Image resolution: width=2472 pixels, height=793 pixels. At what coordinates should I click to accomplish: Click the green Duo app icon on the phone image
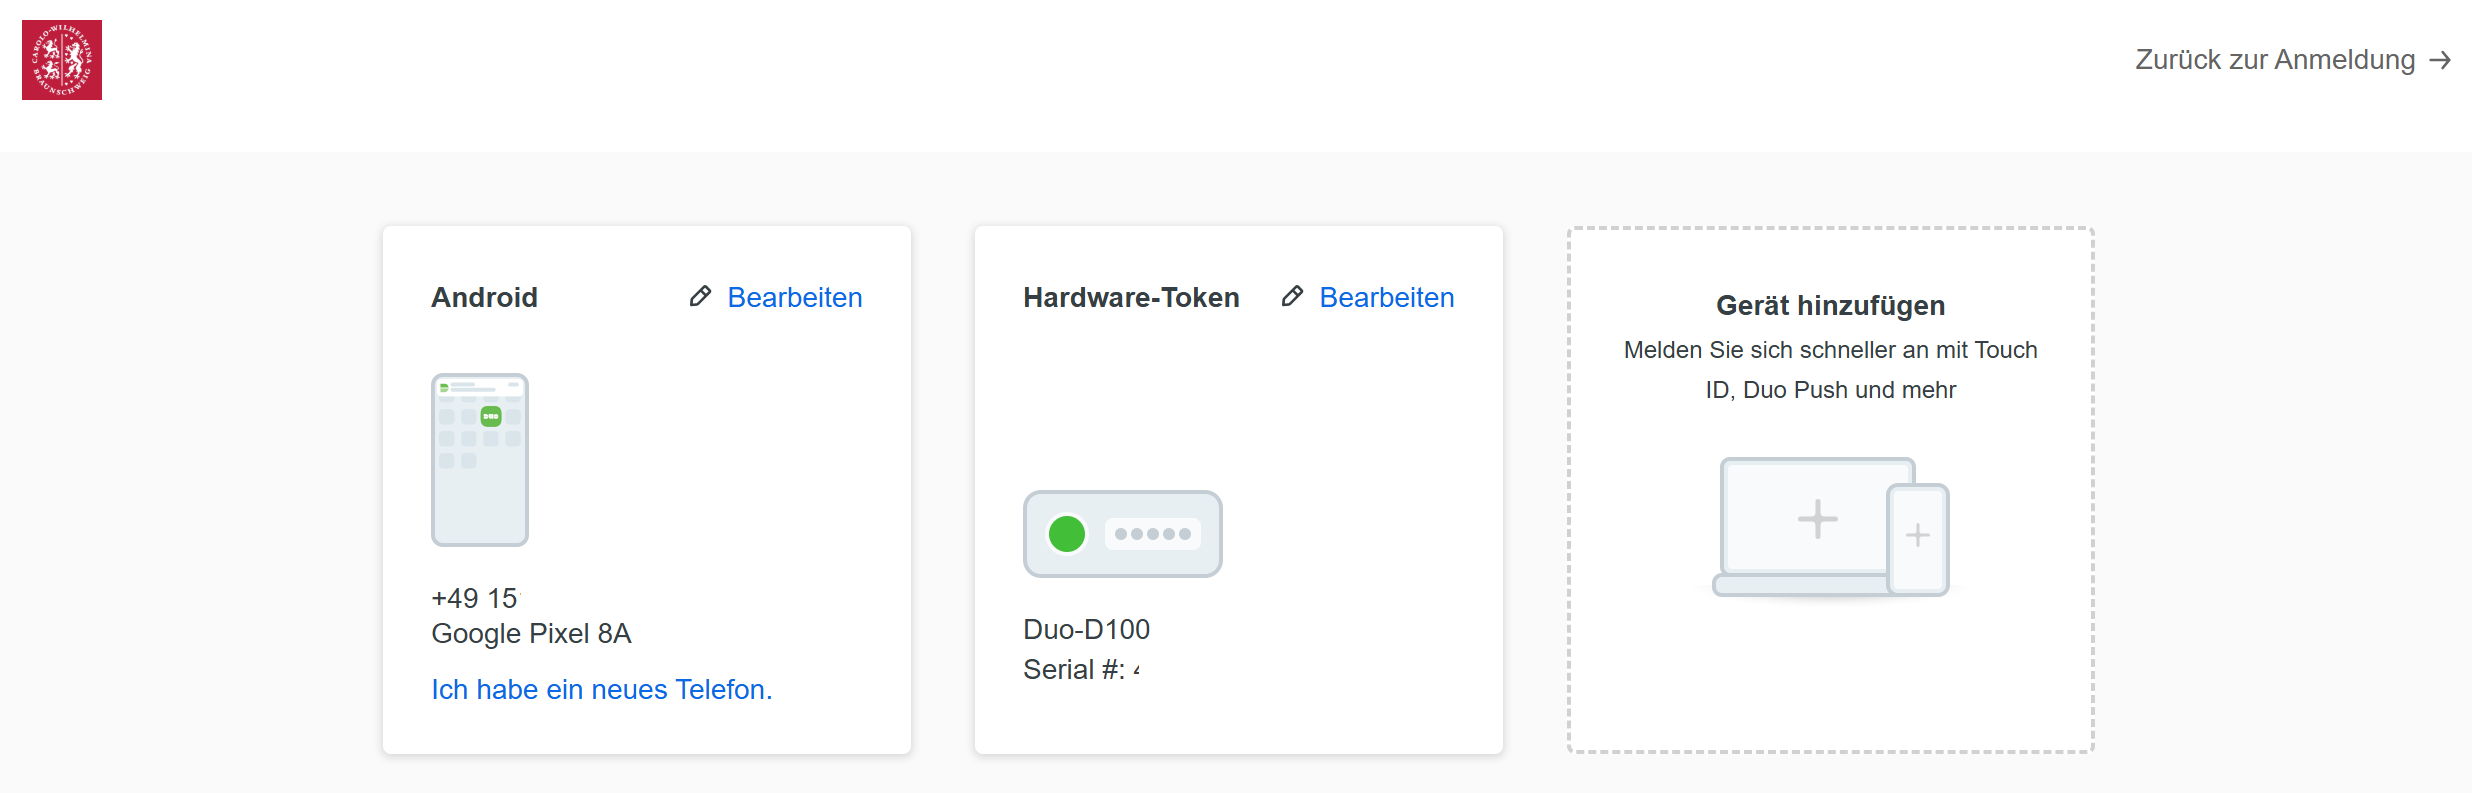pyautogui.click(x=491, y=416)
